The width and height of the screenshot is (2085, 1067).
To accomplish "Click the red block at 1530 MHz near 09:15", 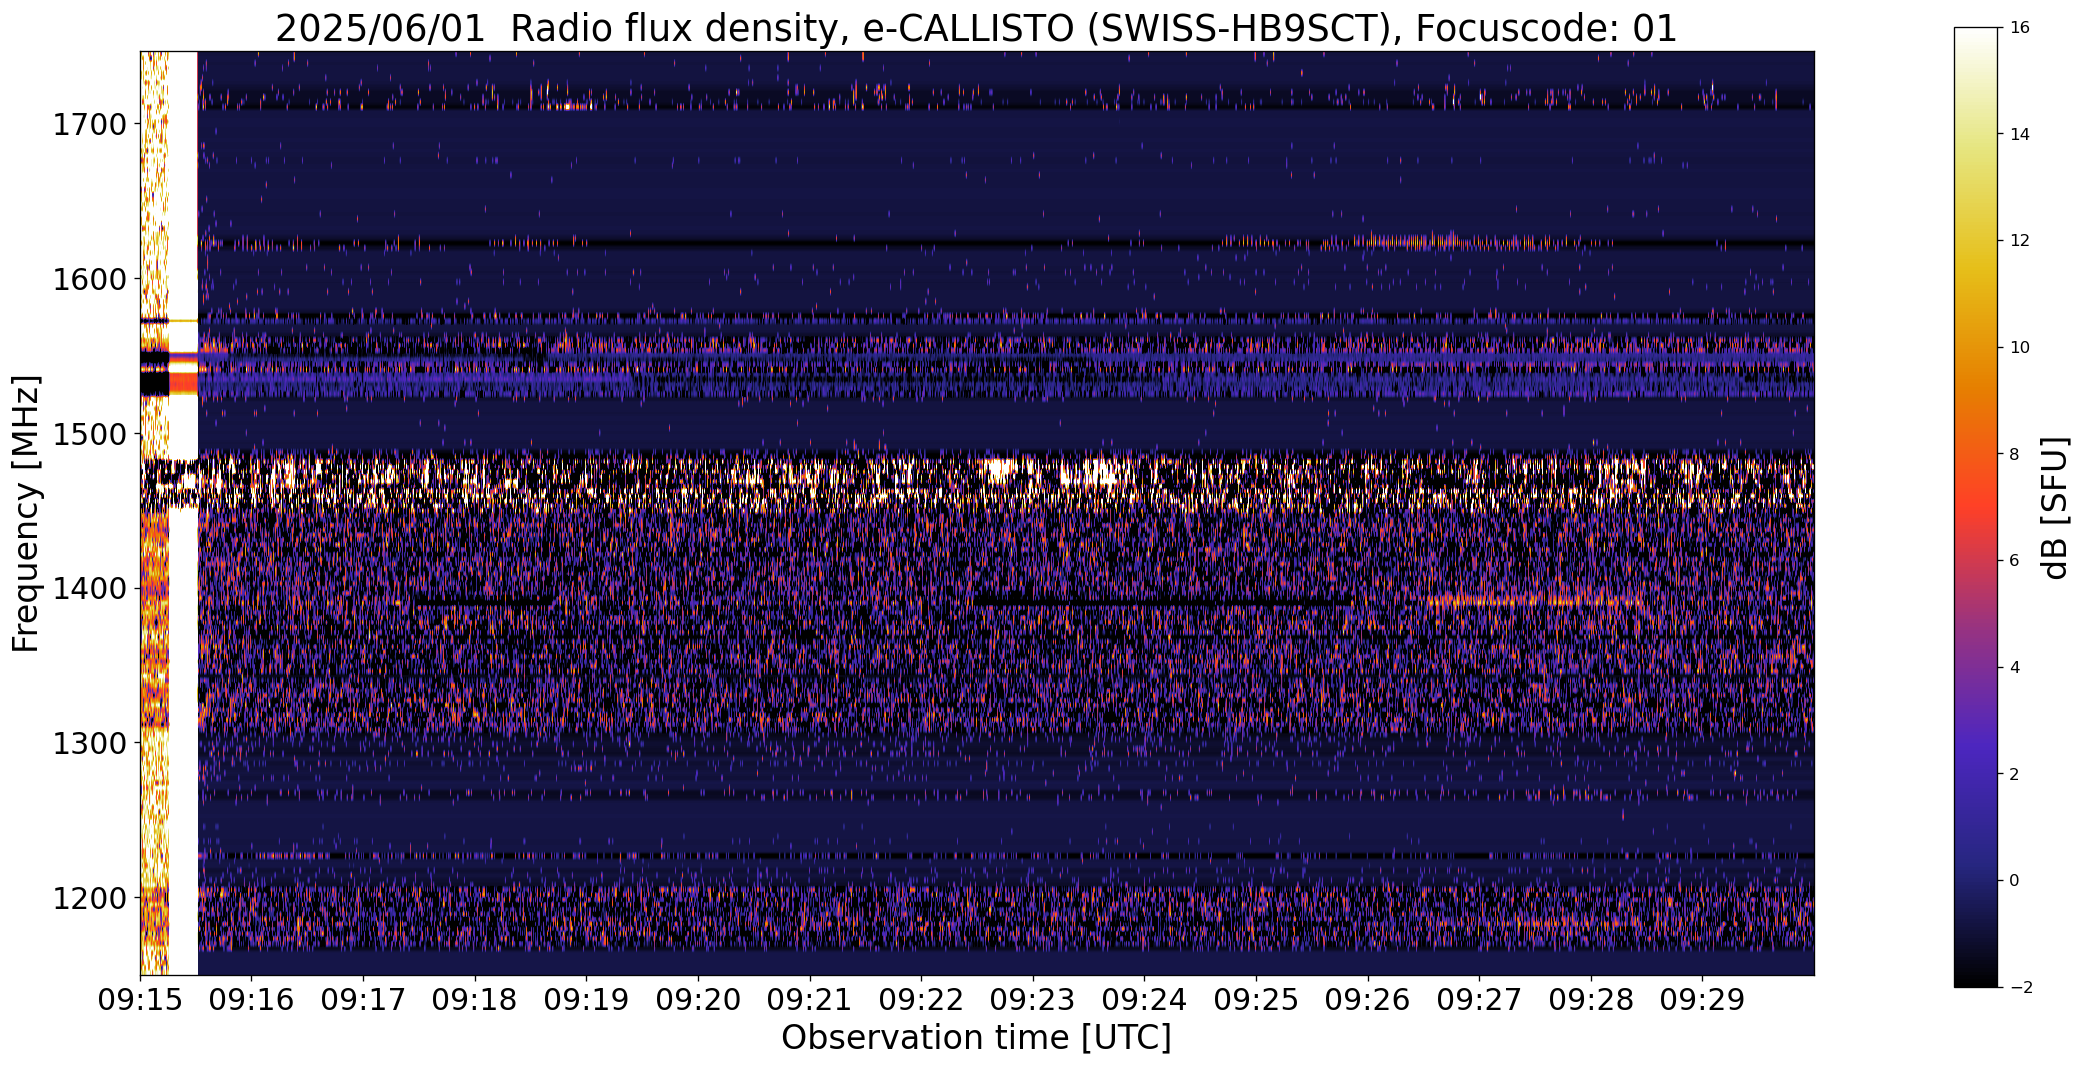I will pyautogui.click(x=183, y=383).
